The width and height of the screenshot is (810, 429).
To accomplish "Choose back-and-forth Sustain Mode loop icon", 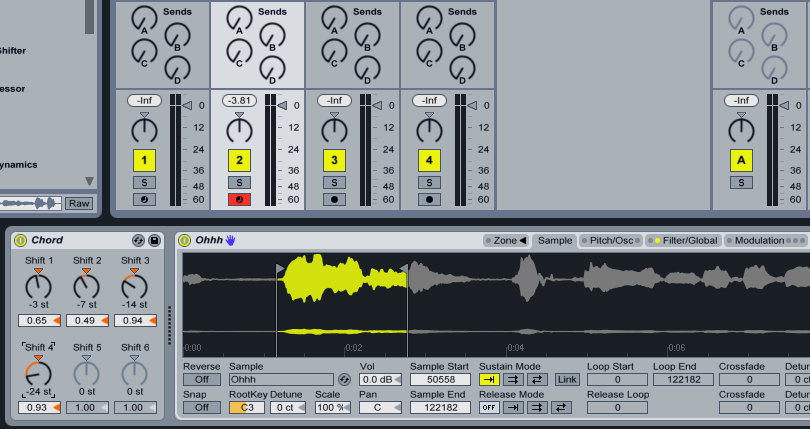I will (539, 380).
